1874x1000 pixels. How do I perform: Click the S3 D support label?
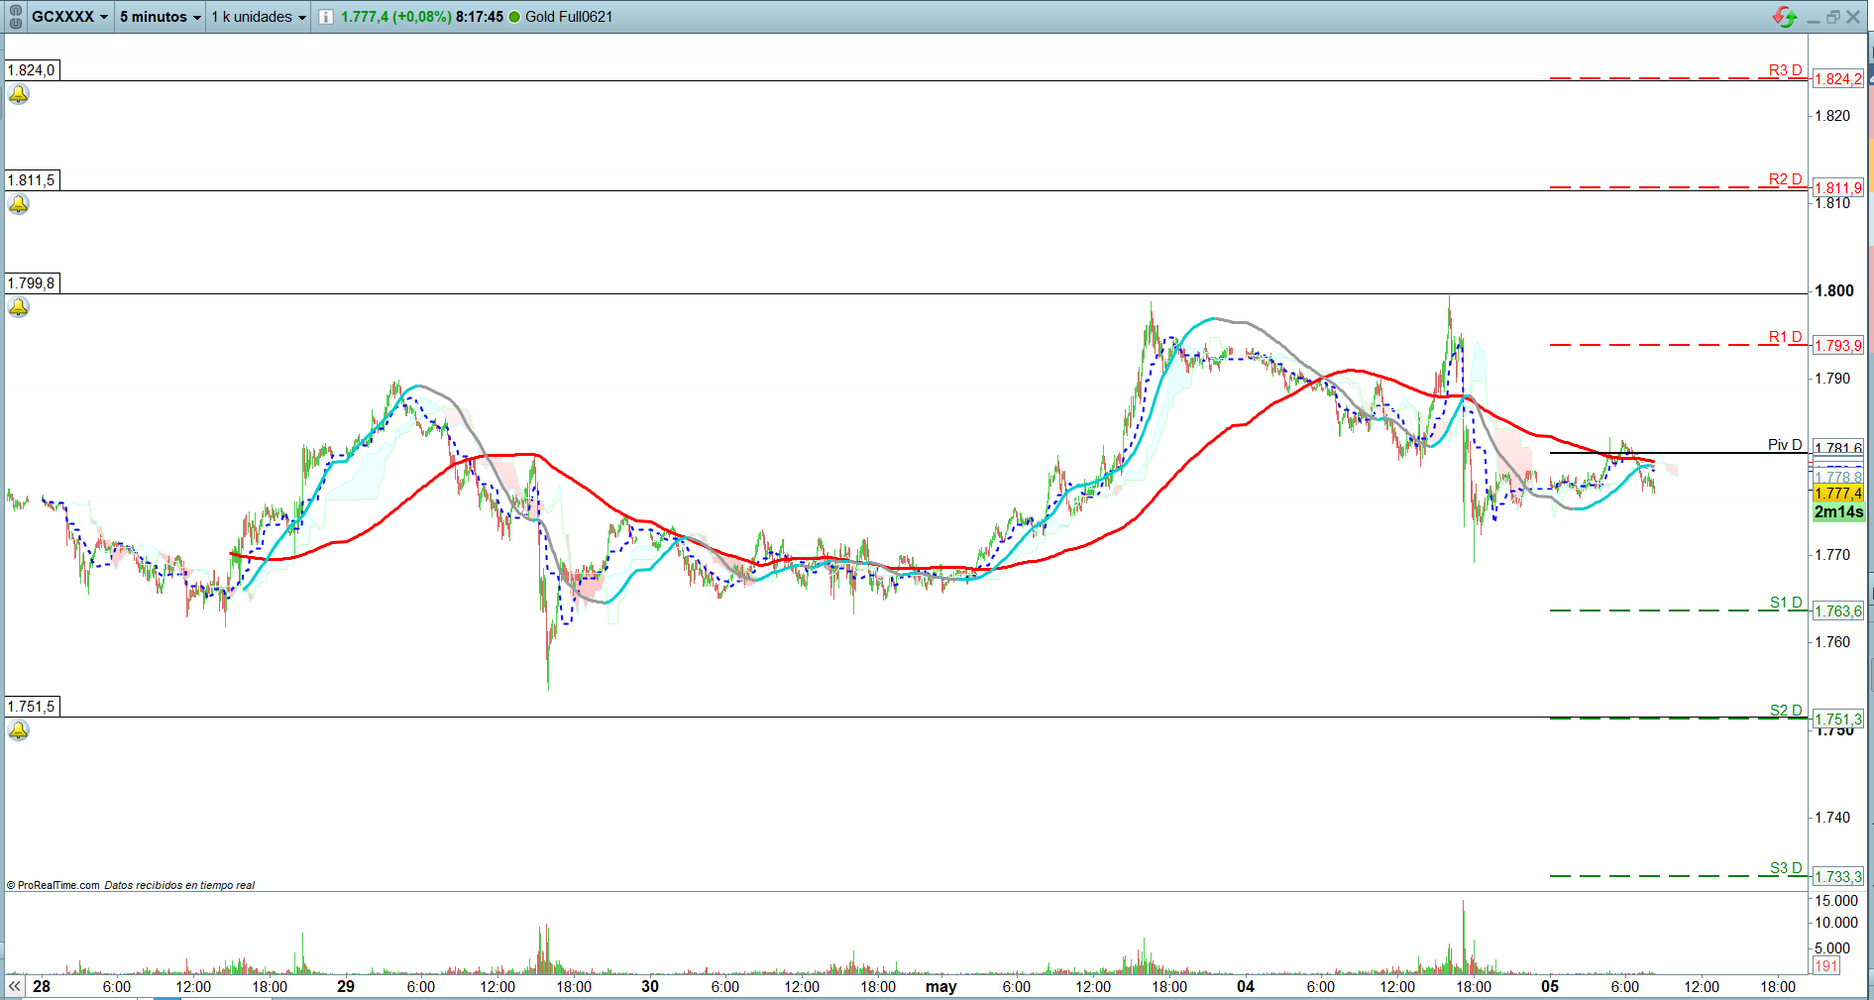[x=1786, y=868]
